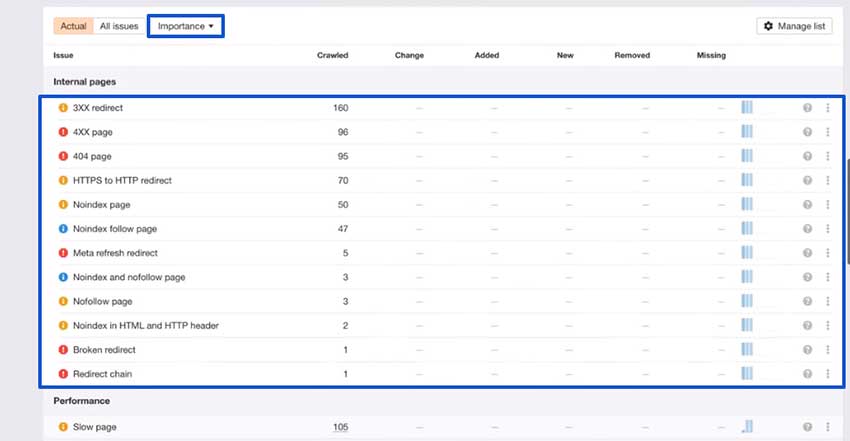
Task: Open the Meta refresh redirect issue
Action: 115,253
